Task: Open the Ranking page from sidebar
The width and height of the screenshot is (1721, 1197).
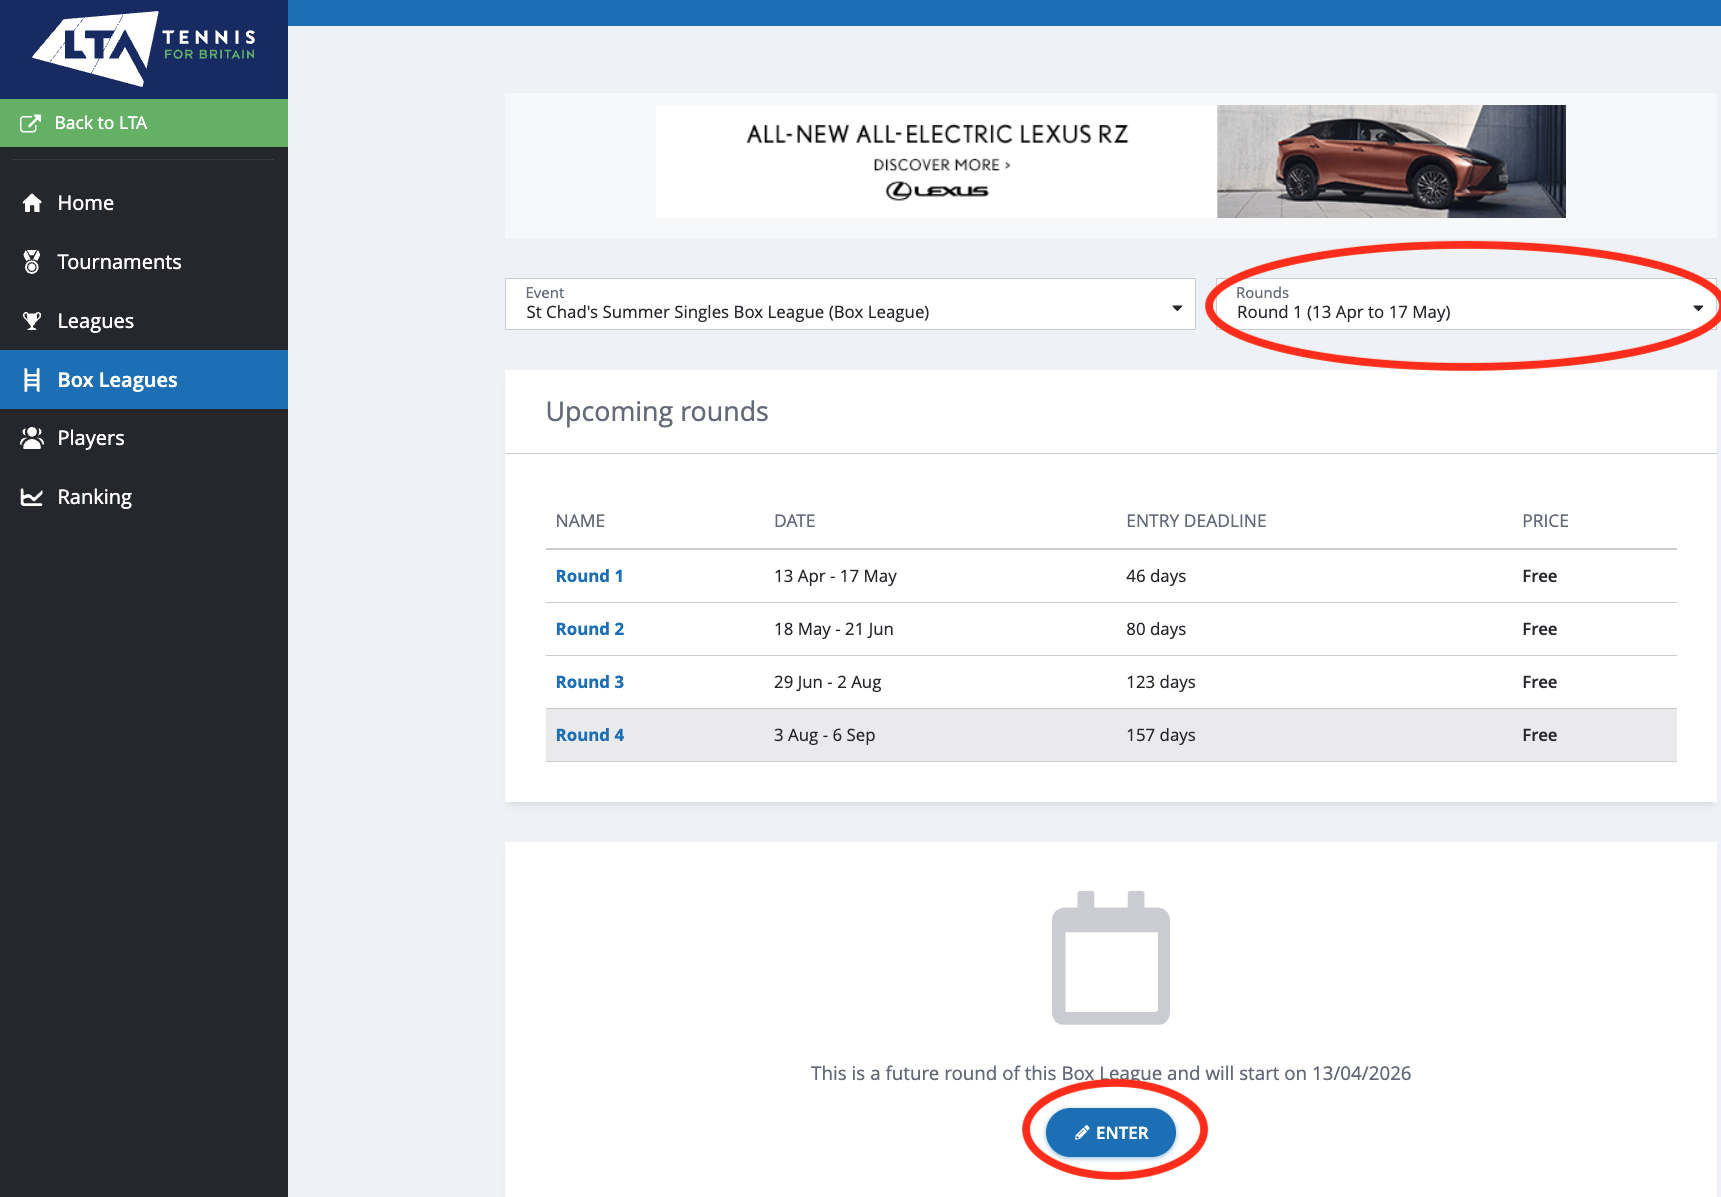Action: click(94, 497)
